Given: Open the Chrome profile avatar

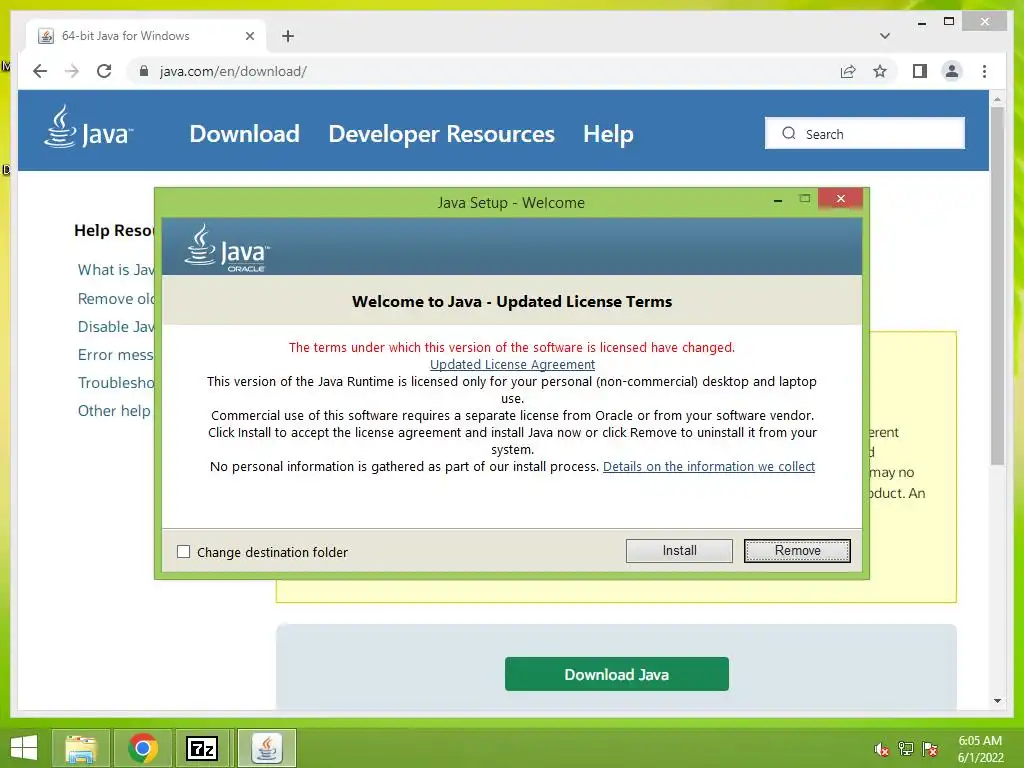Looking at the screenshot, I should coord(952,71).
